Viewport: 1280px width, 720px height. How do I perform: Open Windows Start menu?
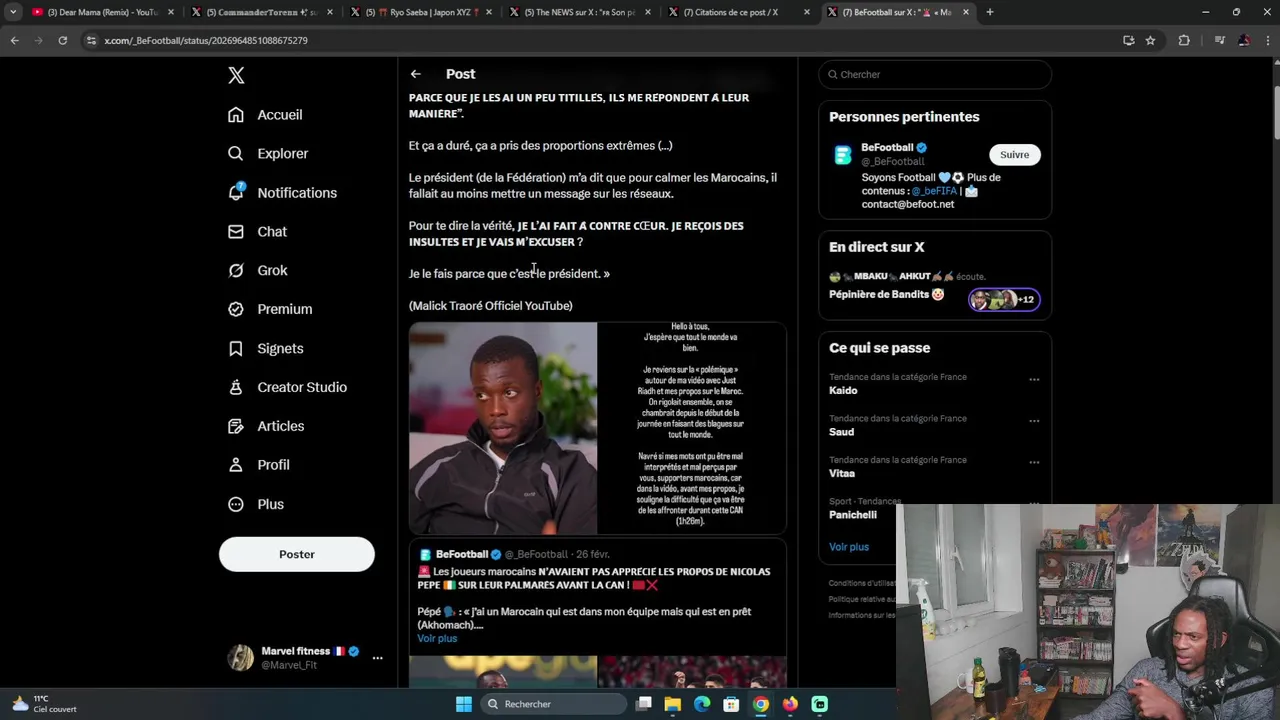tap(464, 704)
